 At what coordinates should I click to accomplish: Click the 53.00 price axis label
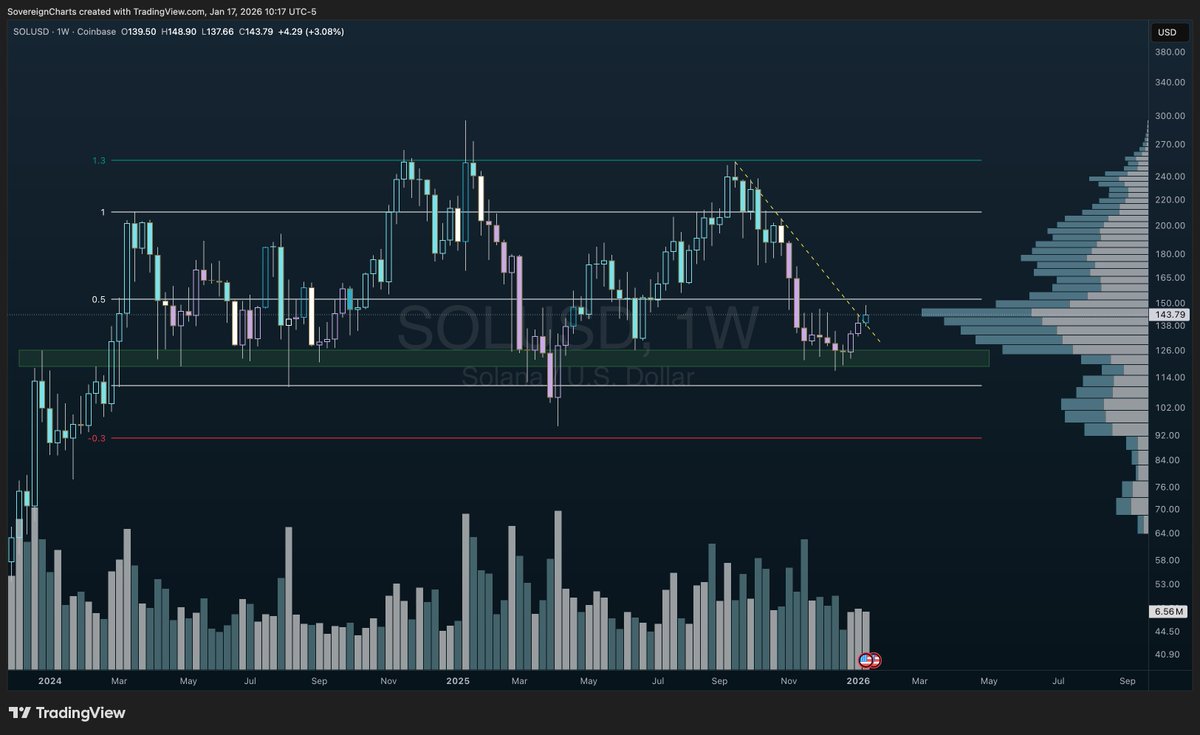click(1169, 584)
